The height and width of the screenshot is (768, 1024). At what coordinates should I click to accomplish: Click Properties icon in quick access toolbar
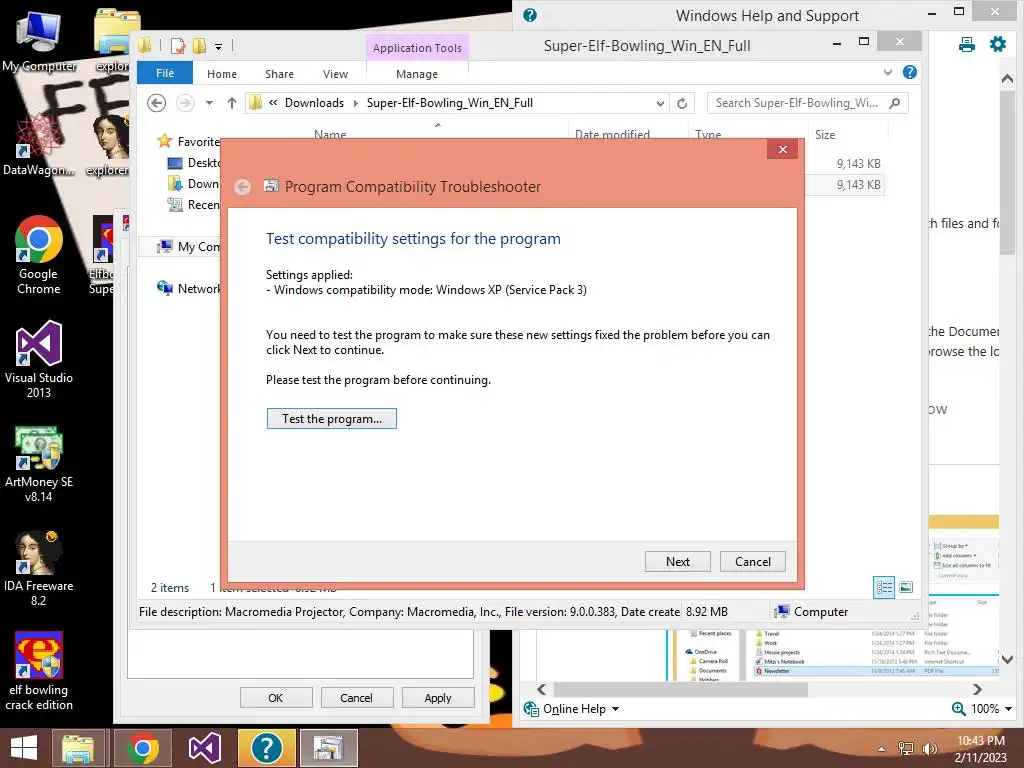pos(178,46)
